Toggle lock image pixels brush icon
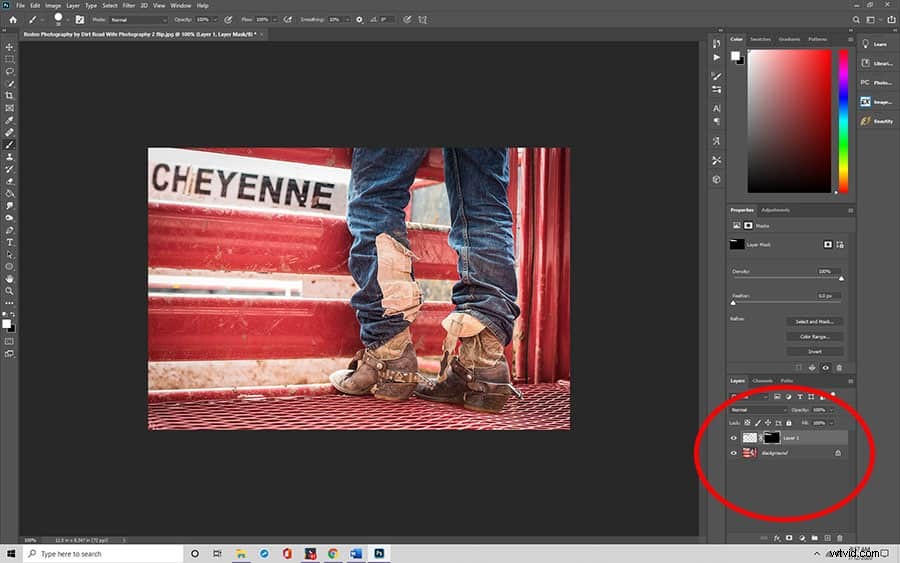The width and height of the screenshot is (900, 563). [758, 423]
